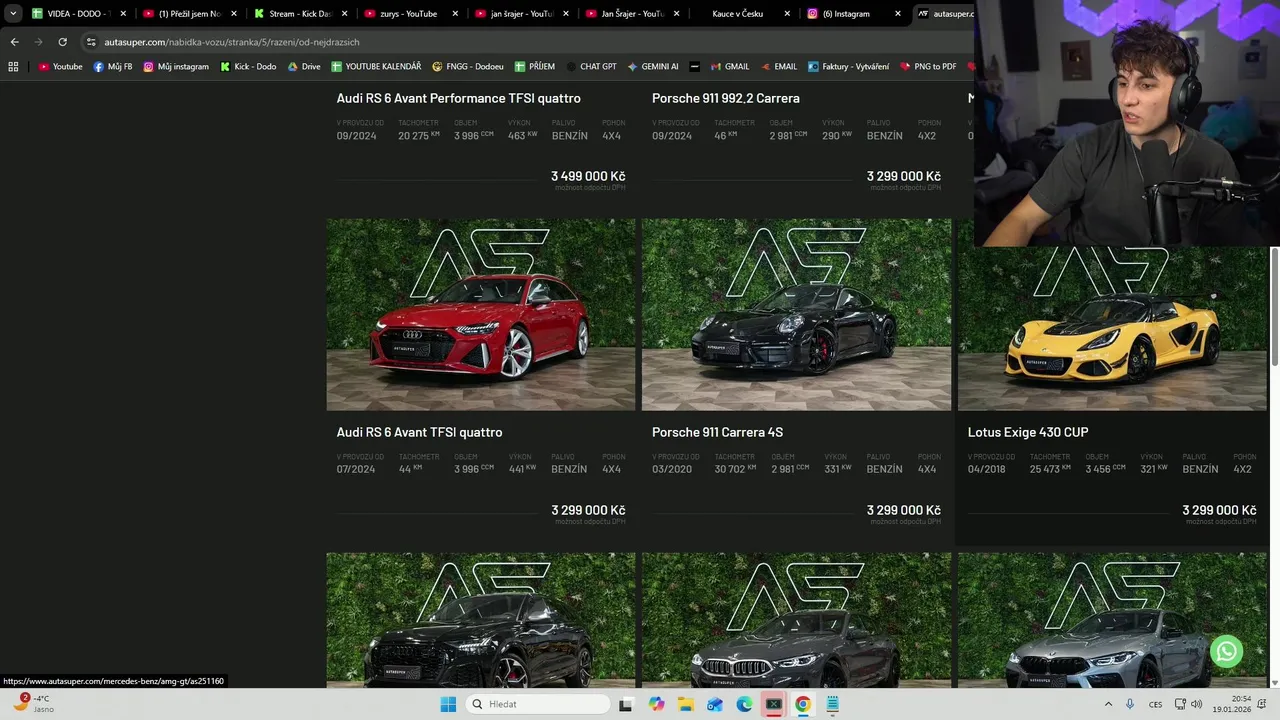Click the Lotus 04/2018 date value
The height and width of the screenshot is (720, 1280).
point(987,469)
